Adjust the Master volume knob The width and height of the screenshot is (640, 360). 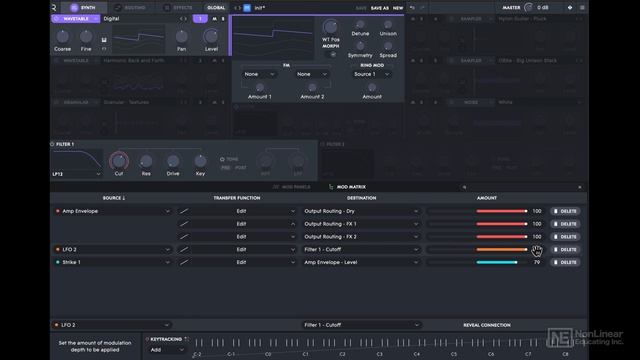pyautogui.click(x=529, y=7)
